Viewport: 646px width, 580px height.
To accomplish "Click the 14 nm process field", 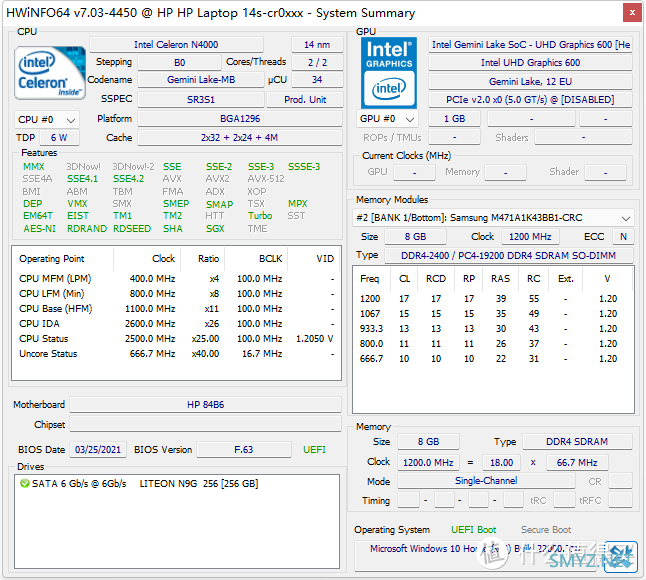I will pyautogui.click(x=317, y=44).
